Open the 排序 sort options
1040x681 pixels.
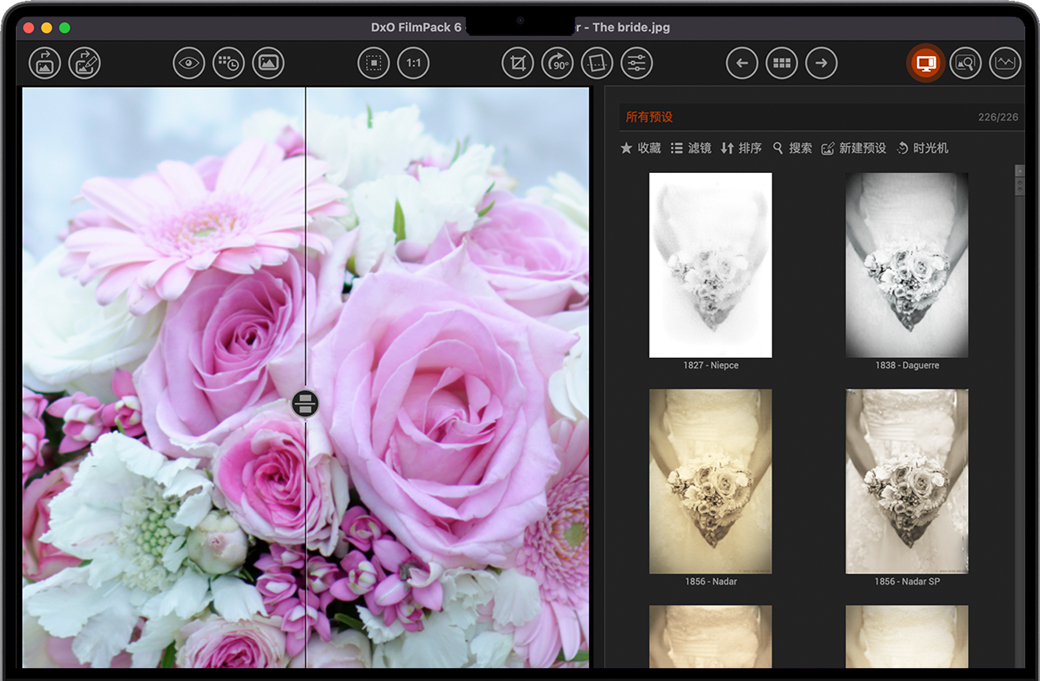coord(741,148)
